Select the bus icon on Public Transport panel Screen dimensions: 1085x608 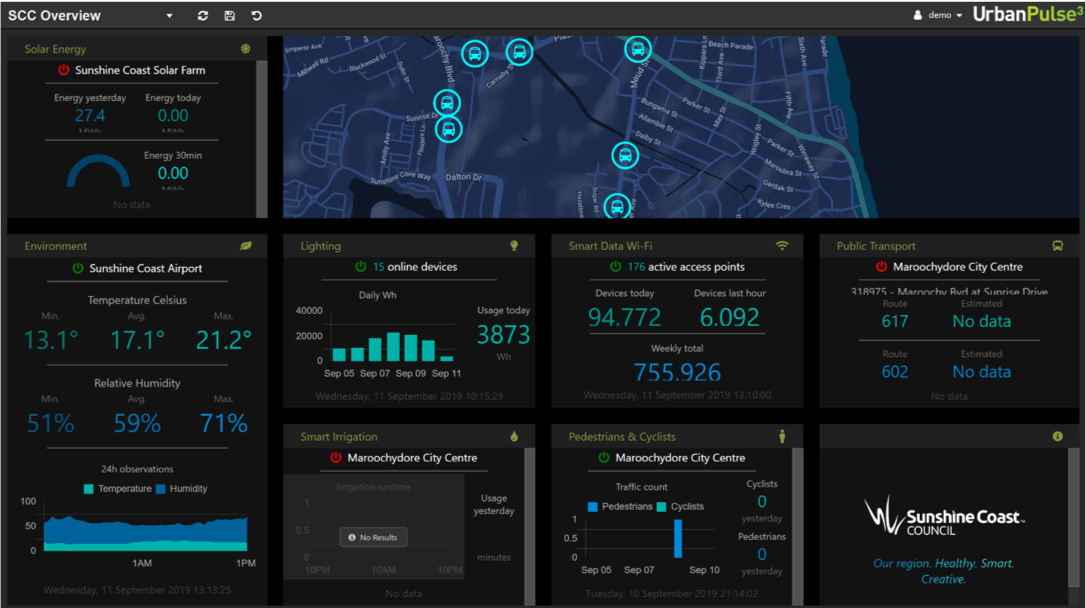point(1058,245)
